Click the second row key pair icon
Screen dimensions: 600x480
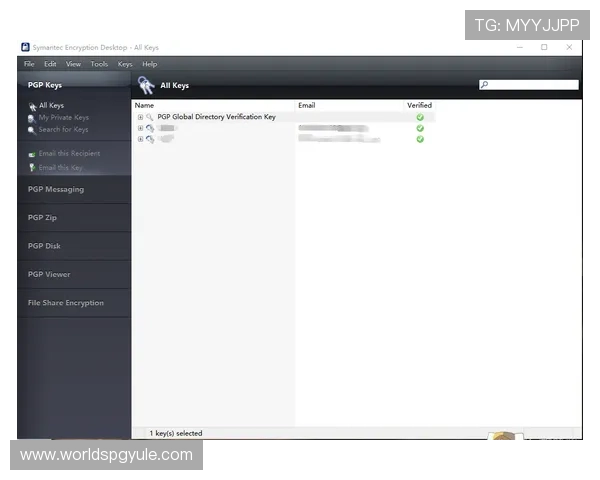coord(150,128)
